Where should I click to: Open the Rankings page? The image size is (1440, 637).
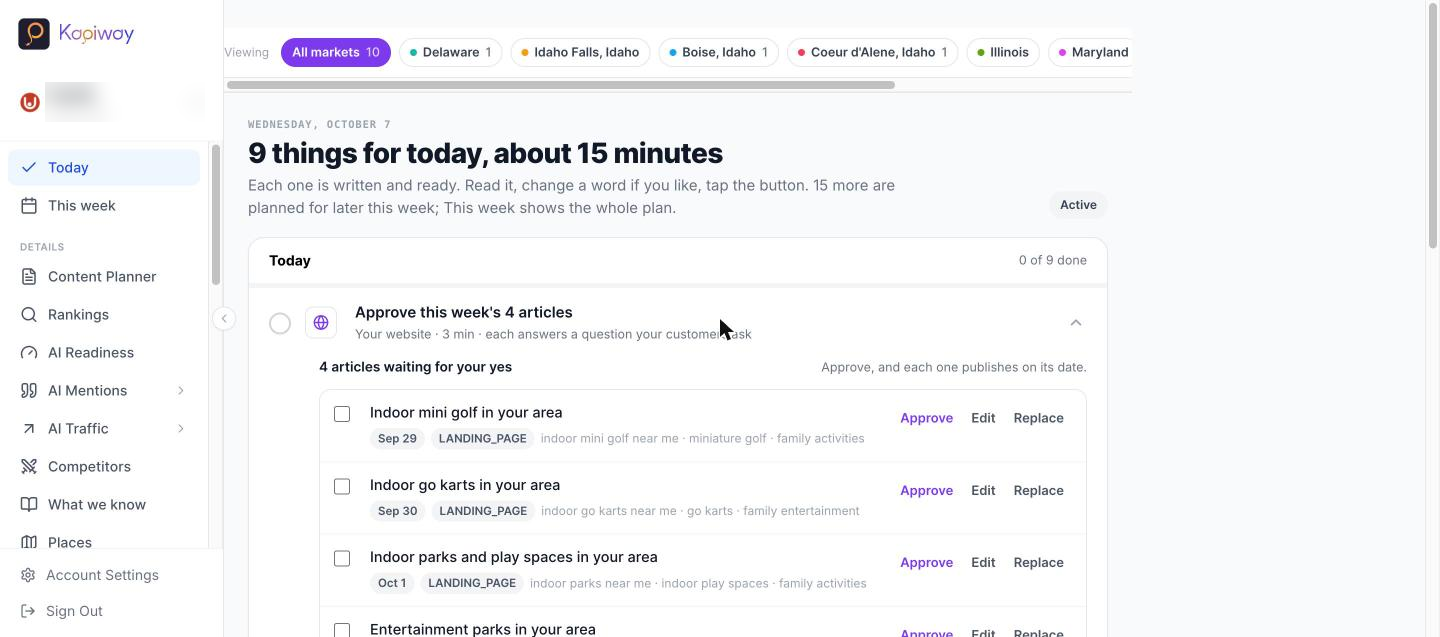(104, 314)
